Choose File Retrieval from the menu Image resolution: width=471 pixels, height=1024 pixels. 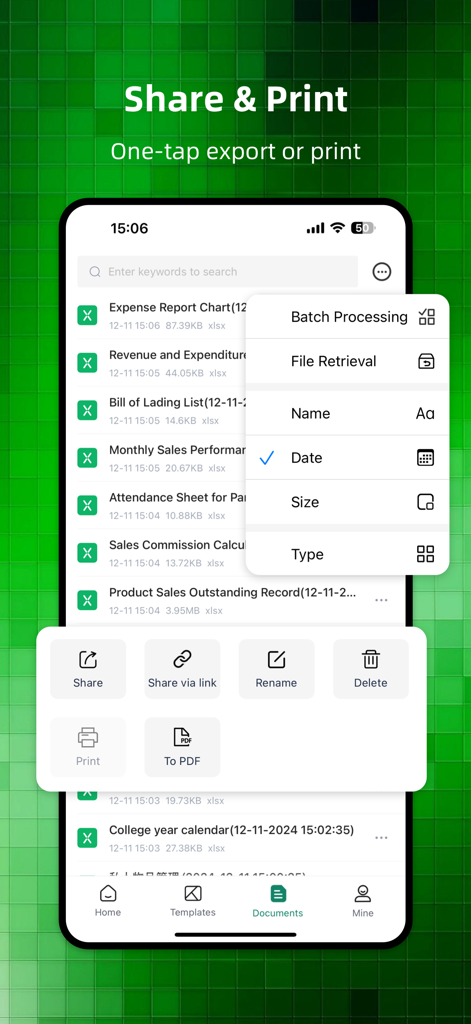coord(348,361)
